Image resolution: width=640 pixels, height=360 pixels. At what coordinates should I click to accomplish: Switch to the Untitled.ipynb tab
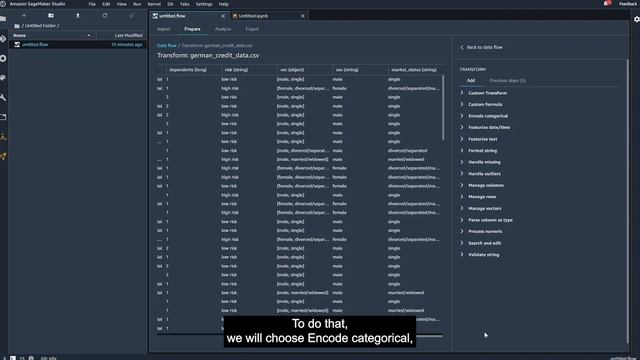(x=253, y=16)
